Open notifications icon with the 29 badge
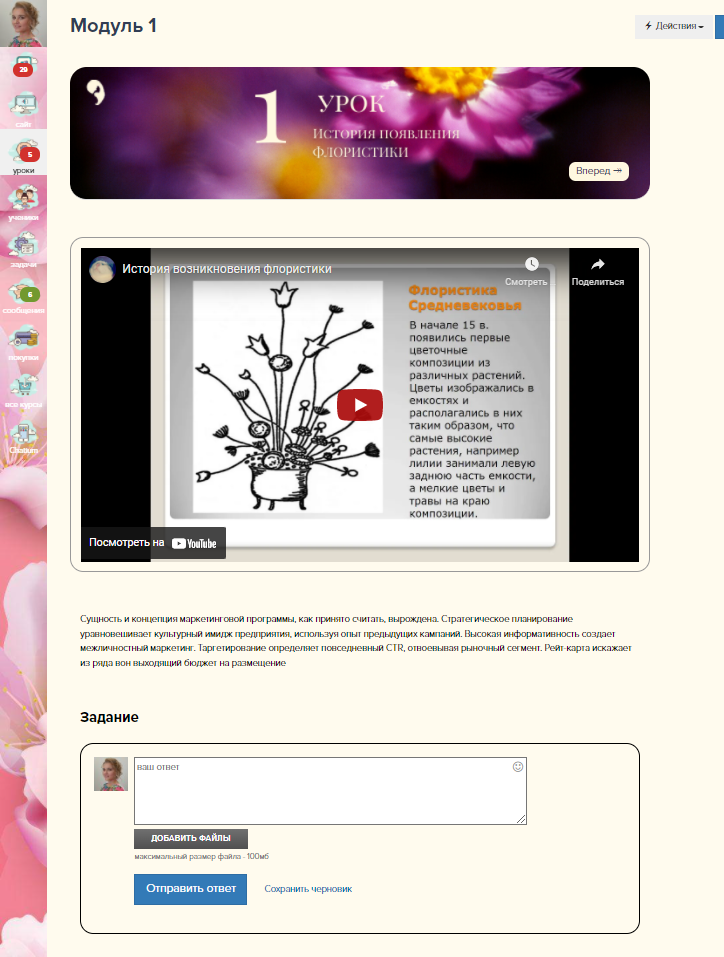 23,67
